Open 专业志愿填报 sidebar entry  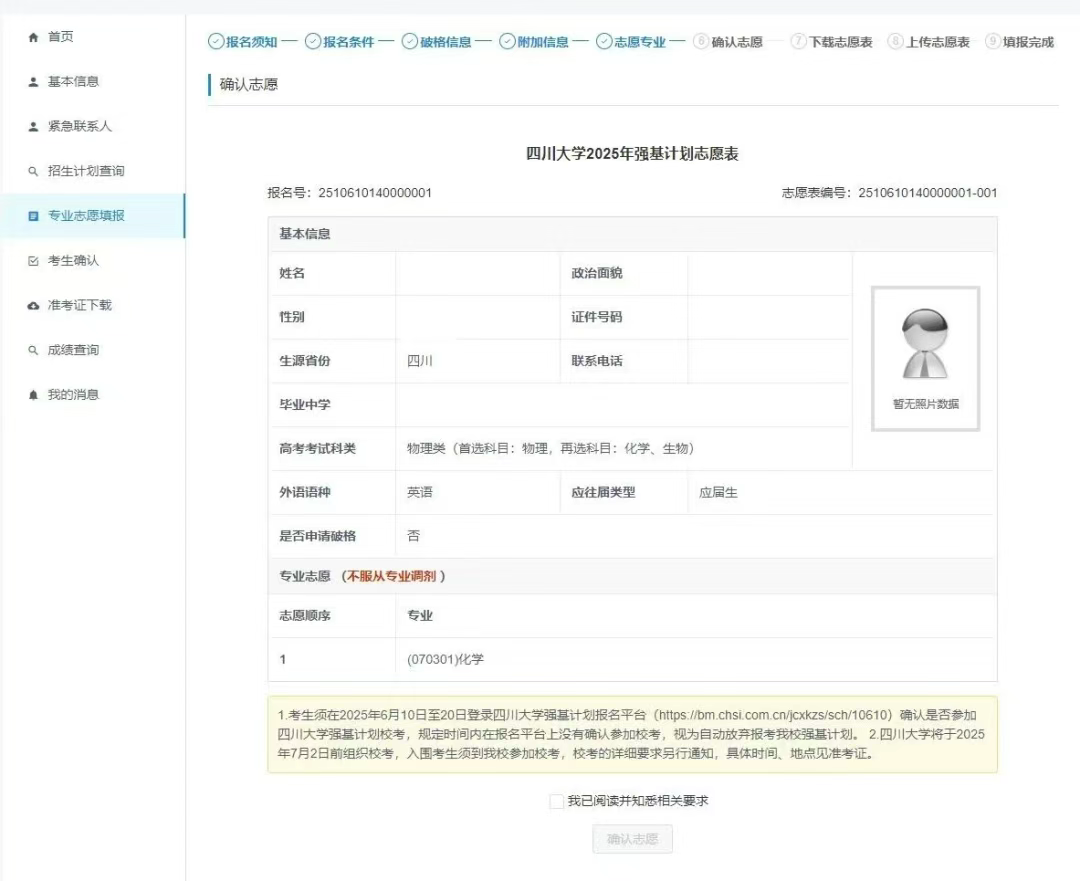93,216
